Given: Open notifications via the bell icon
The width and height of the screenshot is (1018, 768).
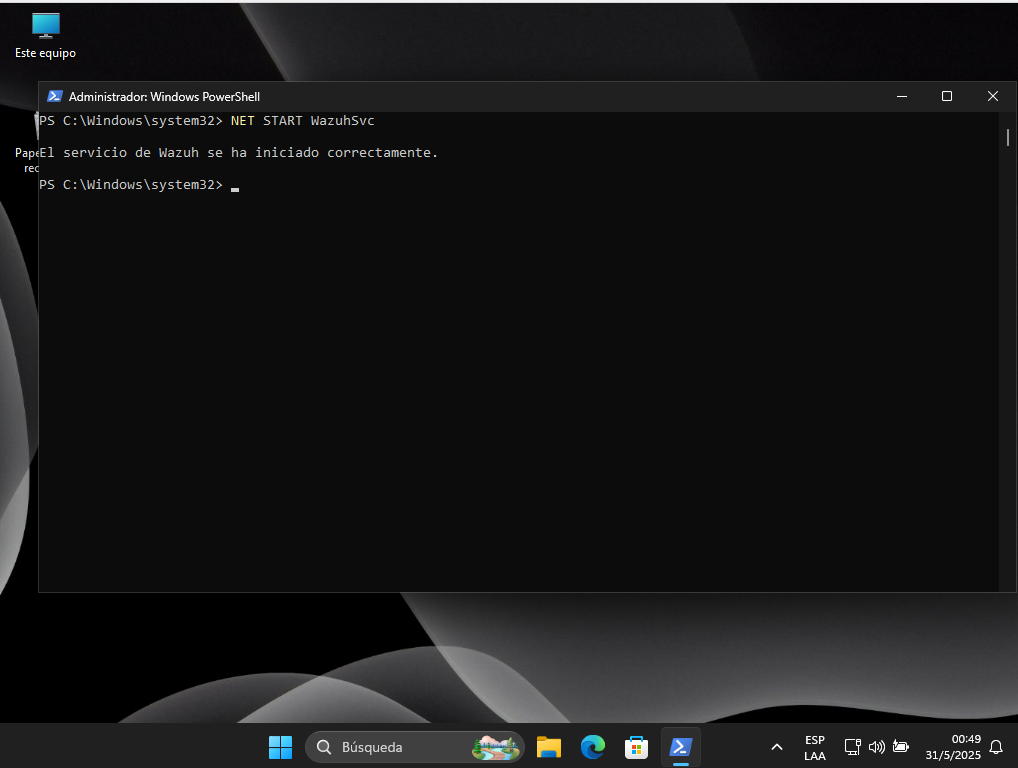Looking at the screenshot, I should (x=996, y=747).
